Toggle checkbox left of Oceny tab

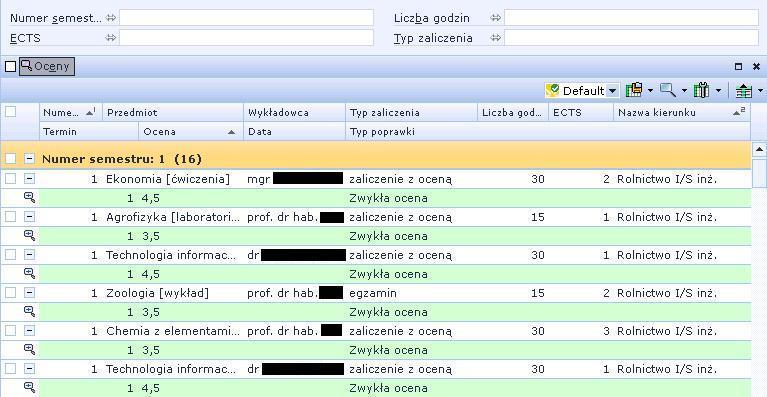[x=10, y=66]
